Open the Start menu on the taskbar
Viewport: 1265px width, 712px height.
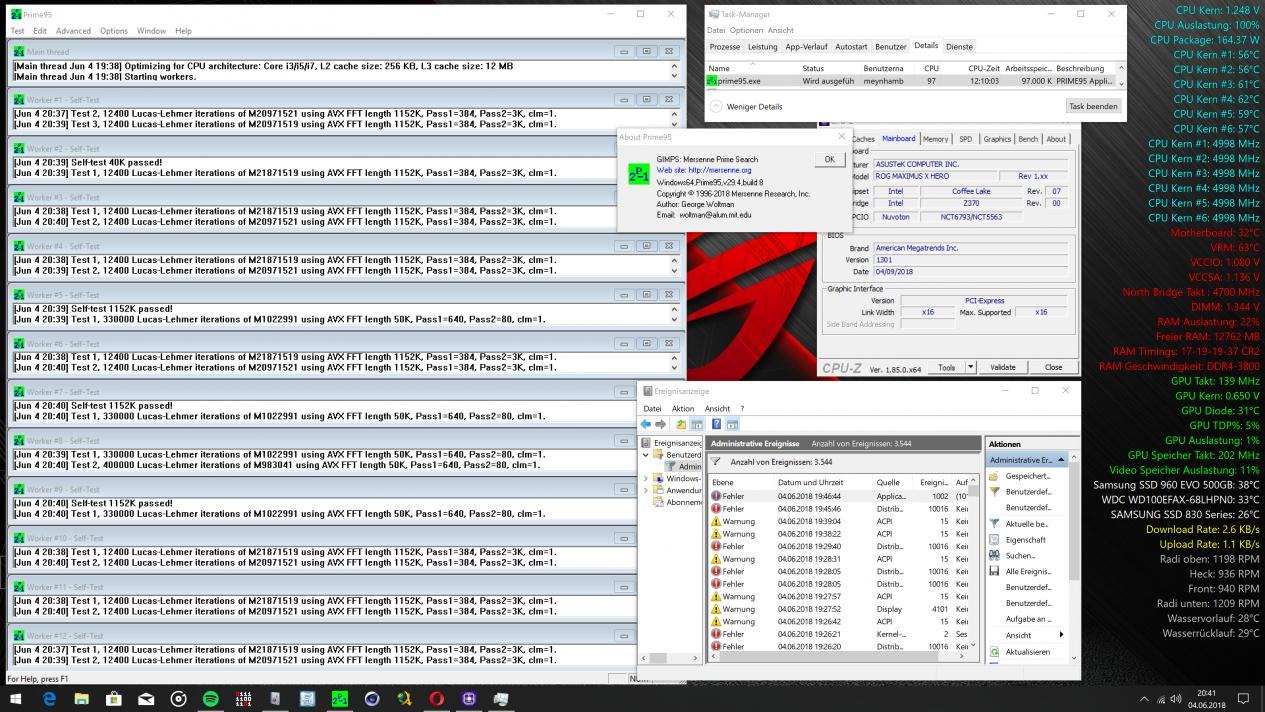(18, 699)
